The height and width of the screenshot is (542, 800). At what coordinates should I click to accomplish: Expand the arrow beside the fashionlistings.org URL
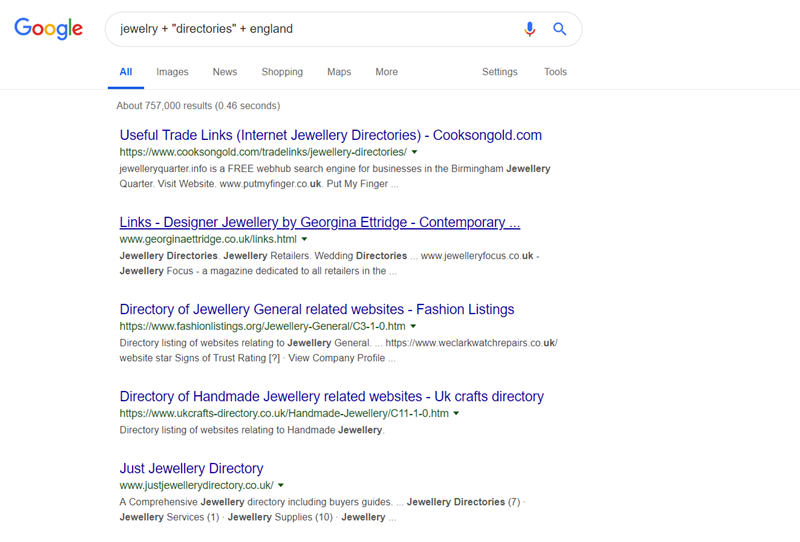tap(413, 327)
